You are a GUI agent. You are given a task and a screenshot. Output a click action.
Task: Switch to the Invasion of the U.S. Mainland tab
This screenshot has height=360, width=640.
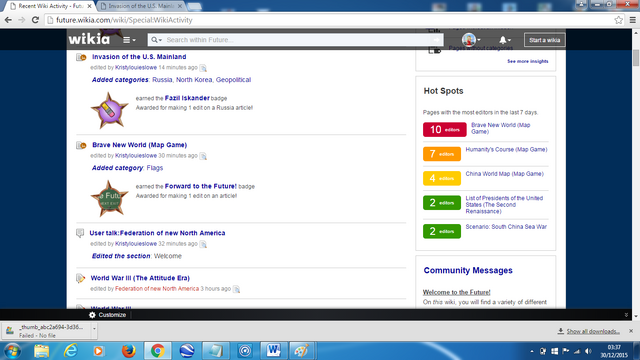[x=141, y=6]
